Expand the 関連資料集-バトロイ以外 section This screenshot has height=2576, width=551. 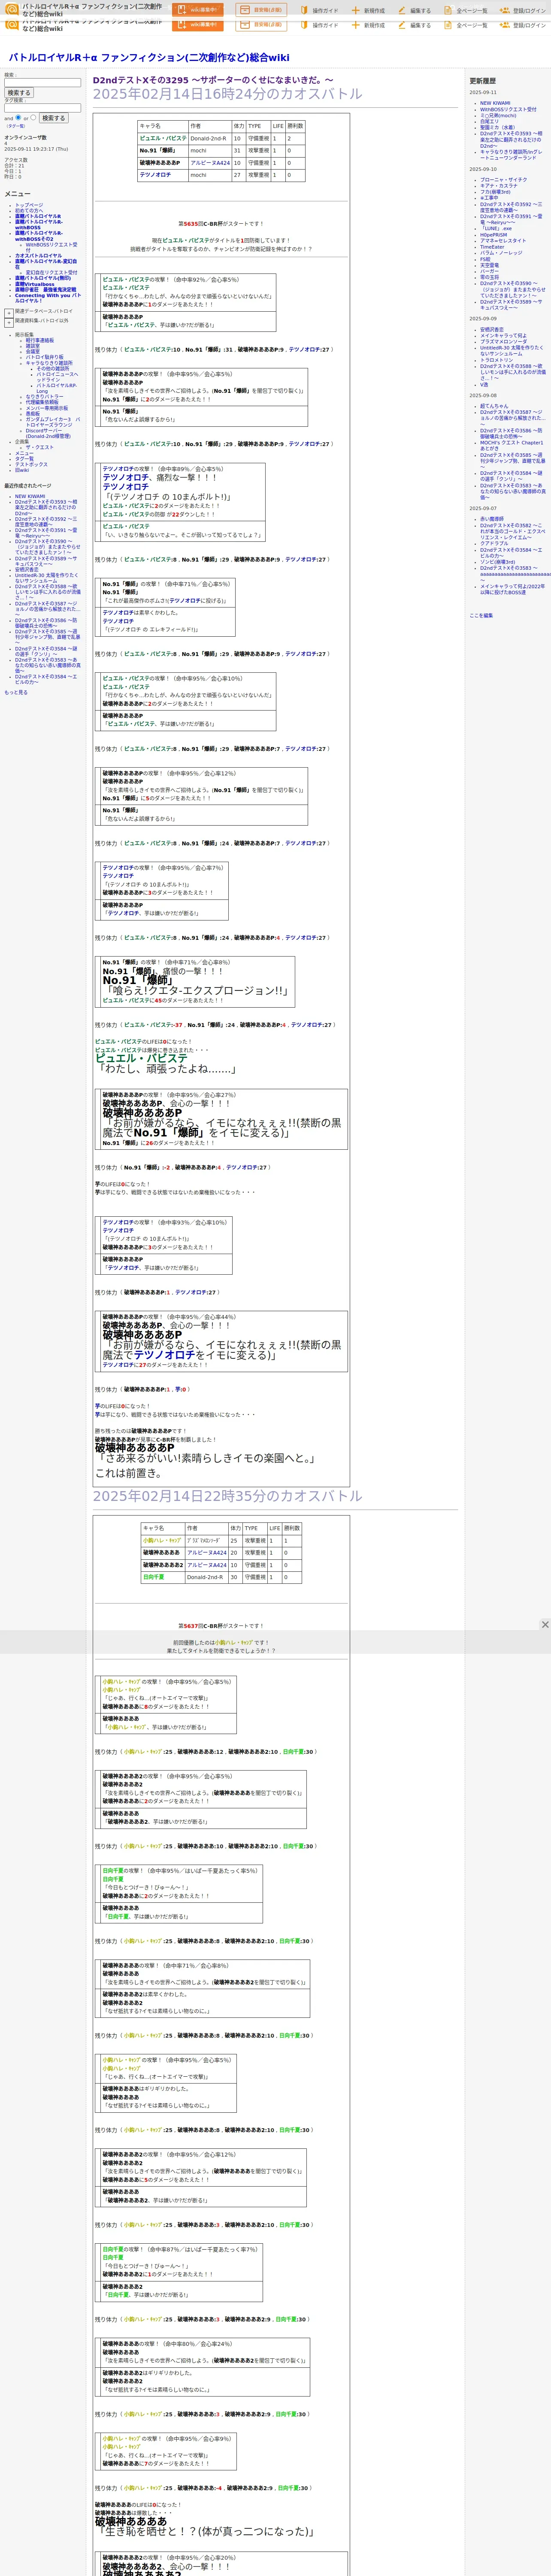pyautogui.click(x=9, y=322)
